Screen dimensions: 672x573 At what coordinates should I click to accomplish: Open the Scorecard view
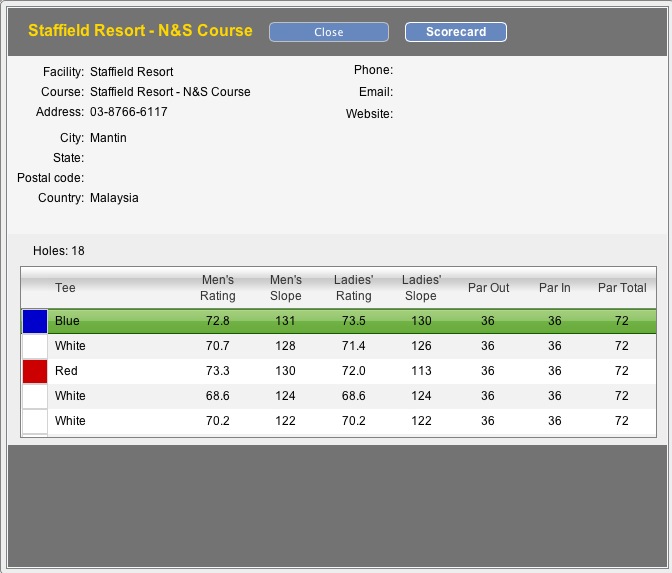[x=455, y=32]
